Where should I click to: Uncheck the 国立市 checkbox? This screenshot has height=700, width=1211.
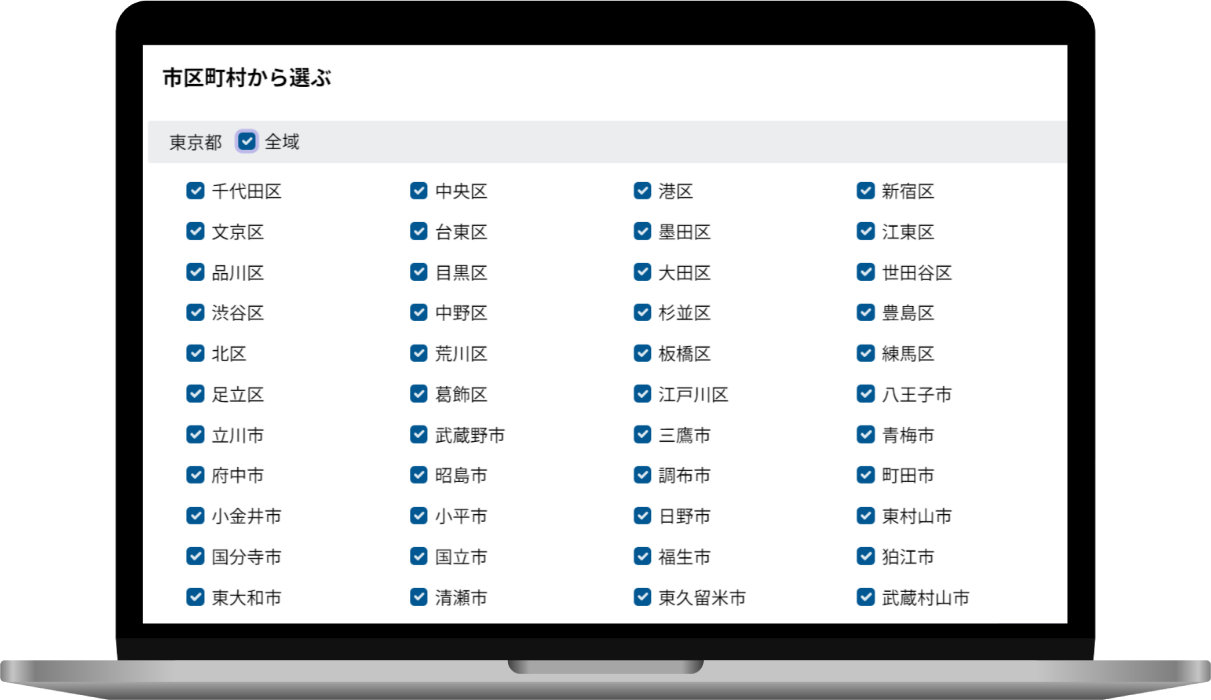pyautogui.click(x=419, y=556)
